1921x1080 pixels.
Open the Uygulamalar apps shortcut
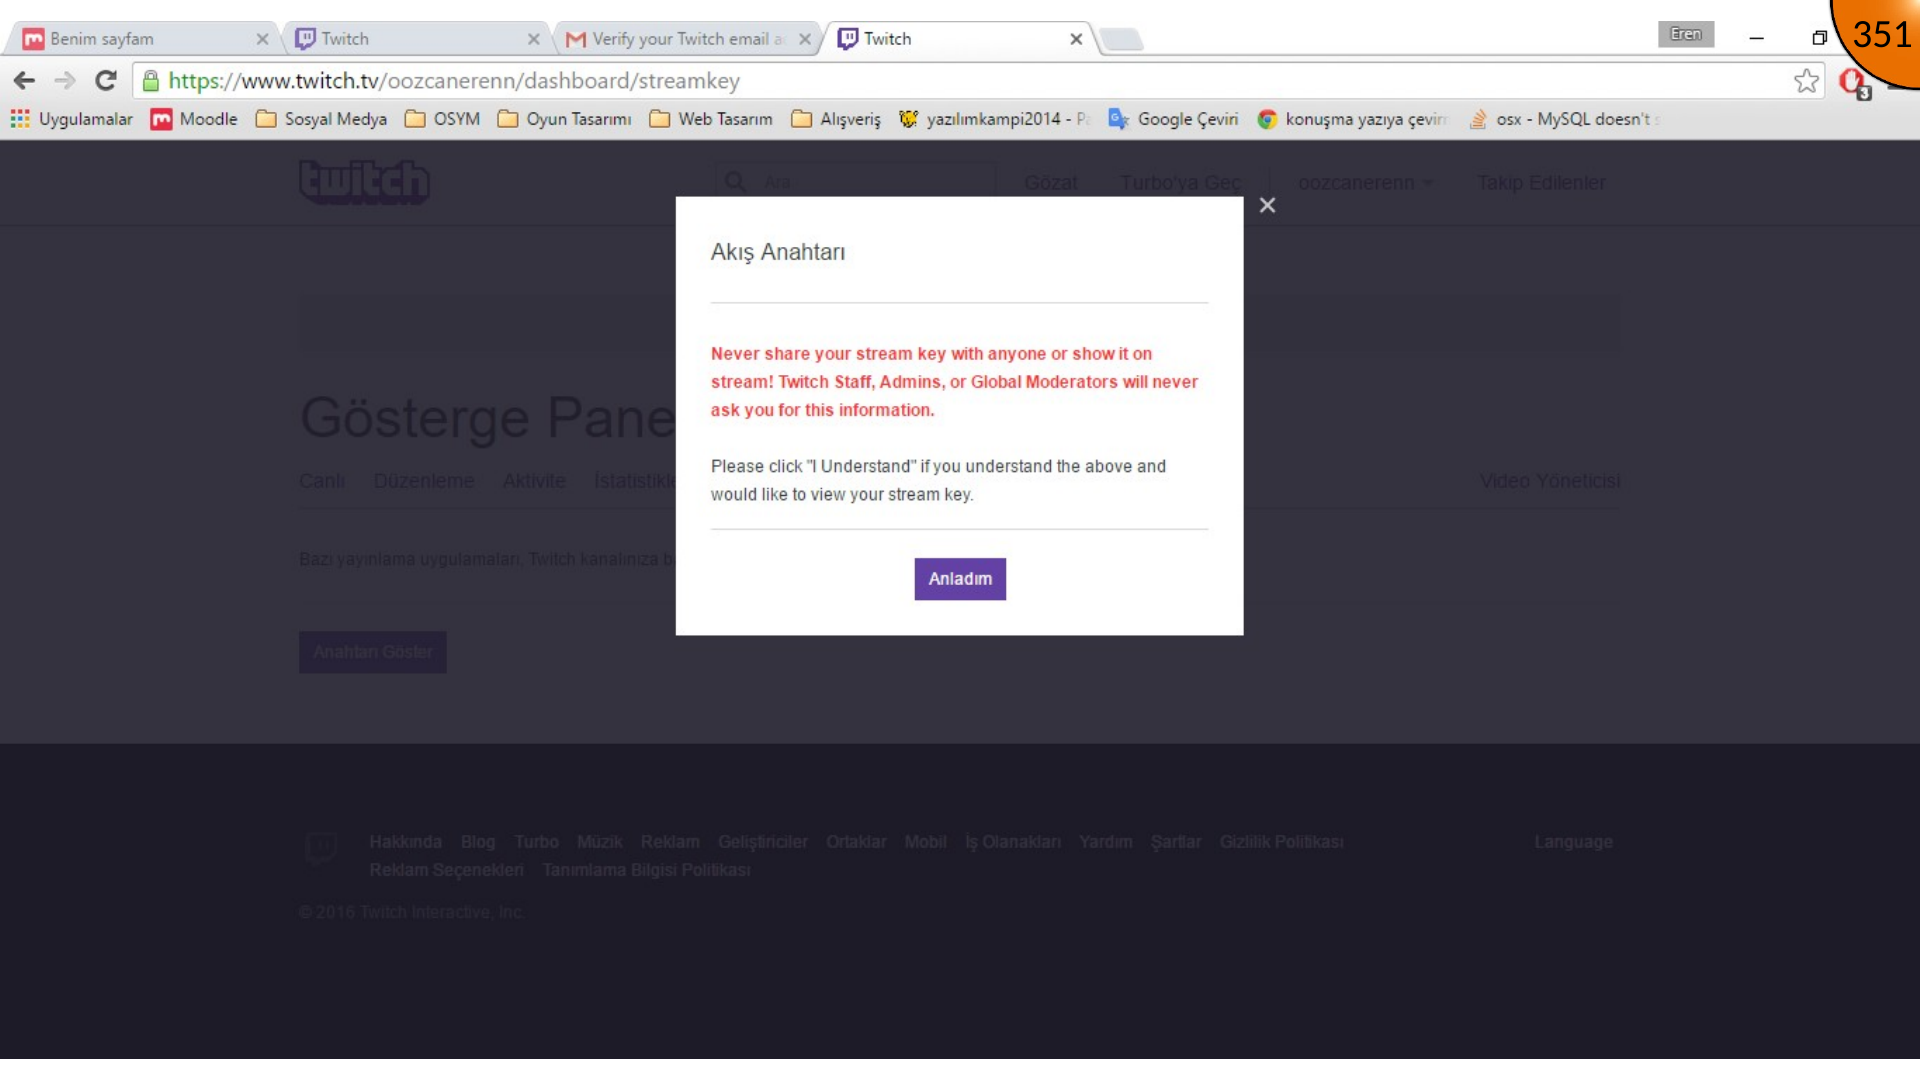[72, 119]
